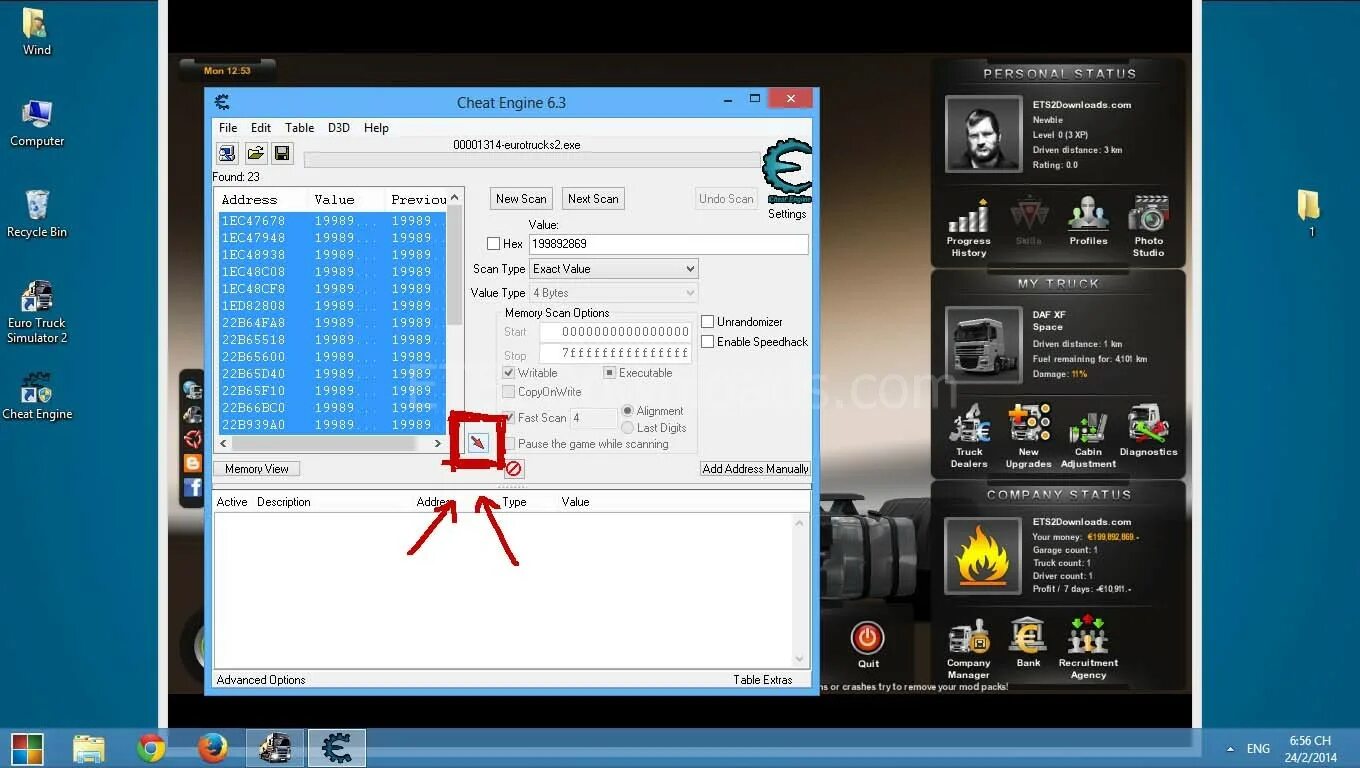Open Cheat Engine Settings logo
This screenshot has height=768, width=1360.
tap(787, 178)
